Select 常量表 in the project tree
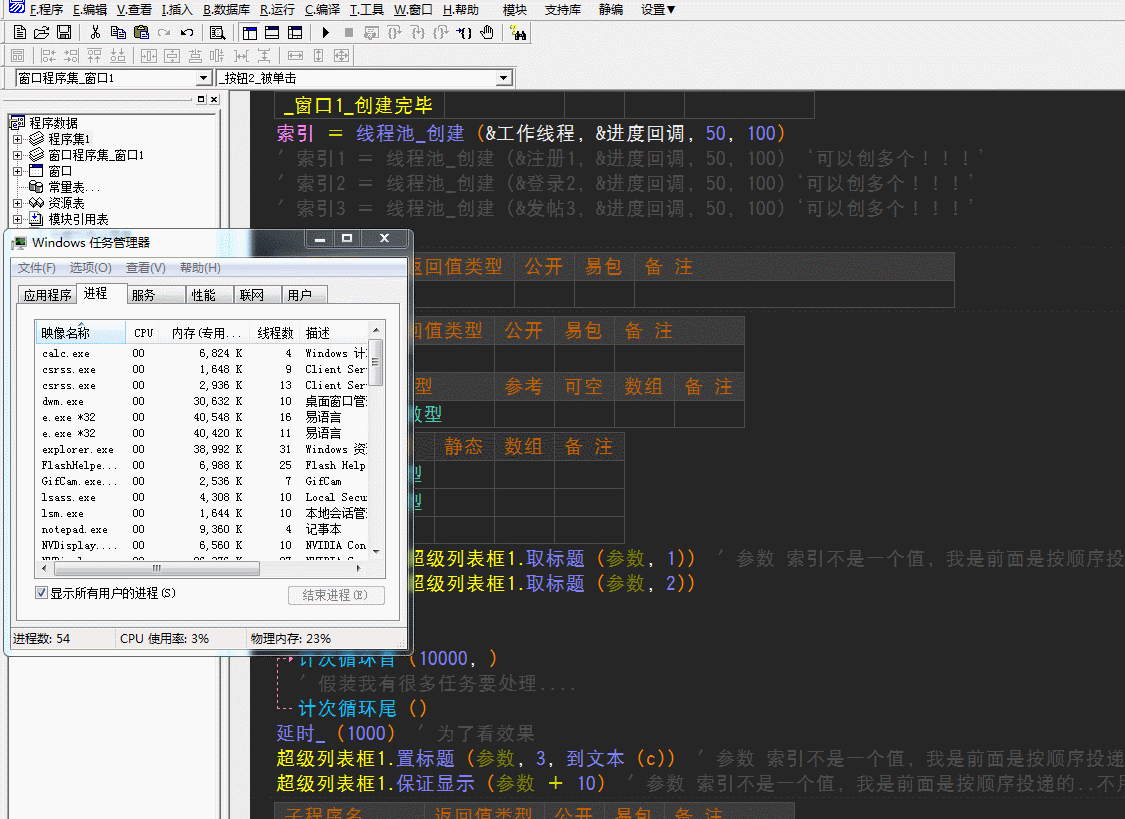1125x819 pixels. tap(73, 187)
